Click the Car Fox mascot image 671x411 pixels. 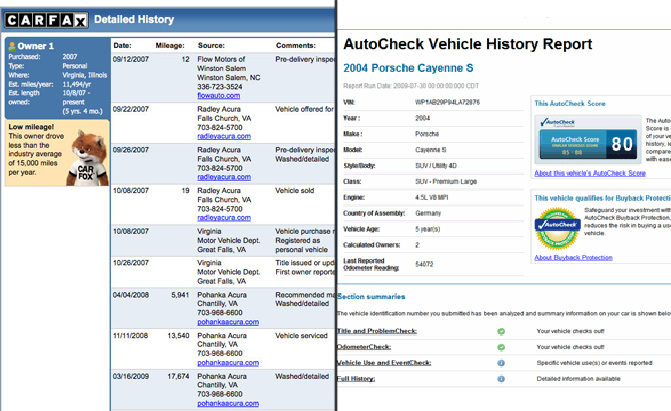click(87, 158)
